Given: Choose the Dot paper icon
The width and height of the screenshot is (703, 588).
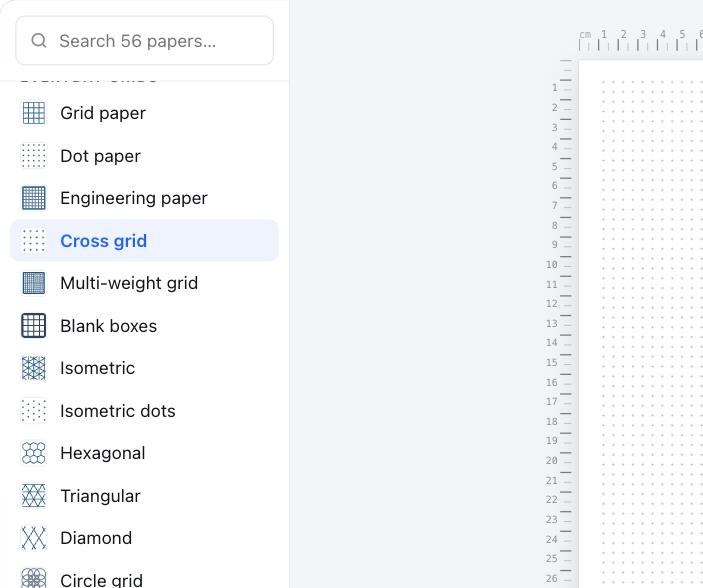Looking at the screenshot, I should [x=34, y=156].
